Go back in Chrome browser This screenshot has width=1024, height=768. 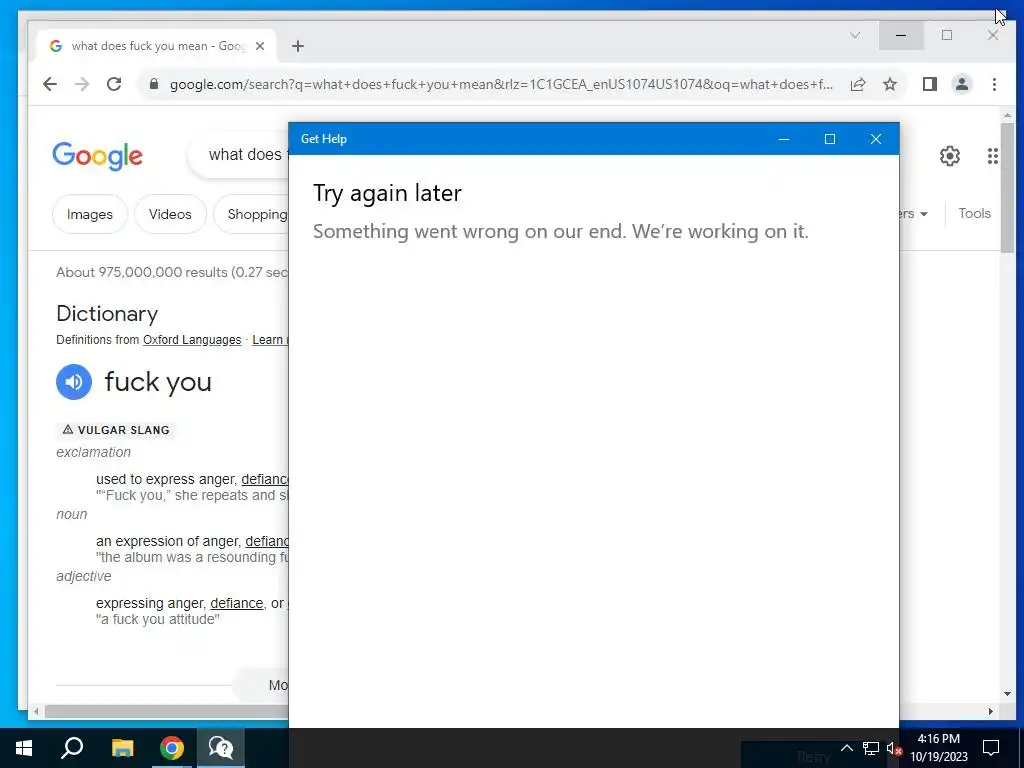tap(50, 84)
